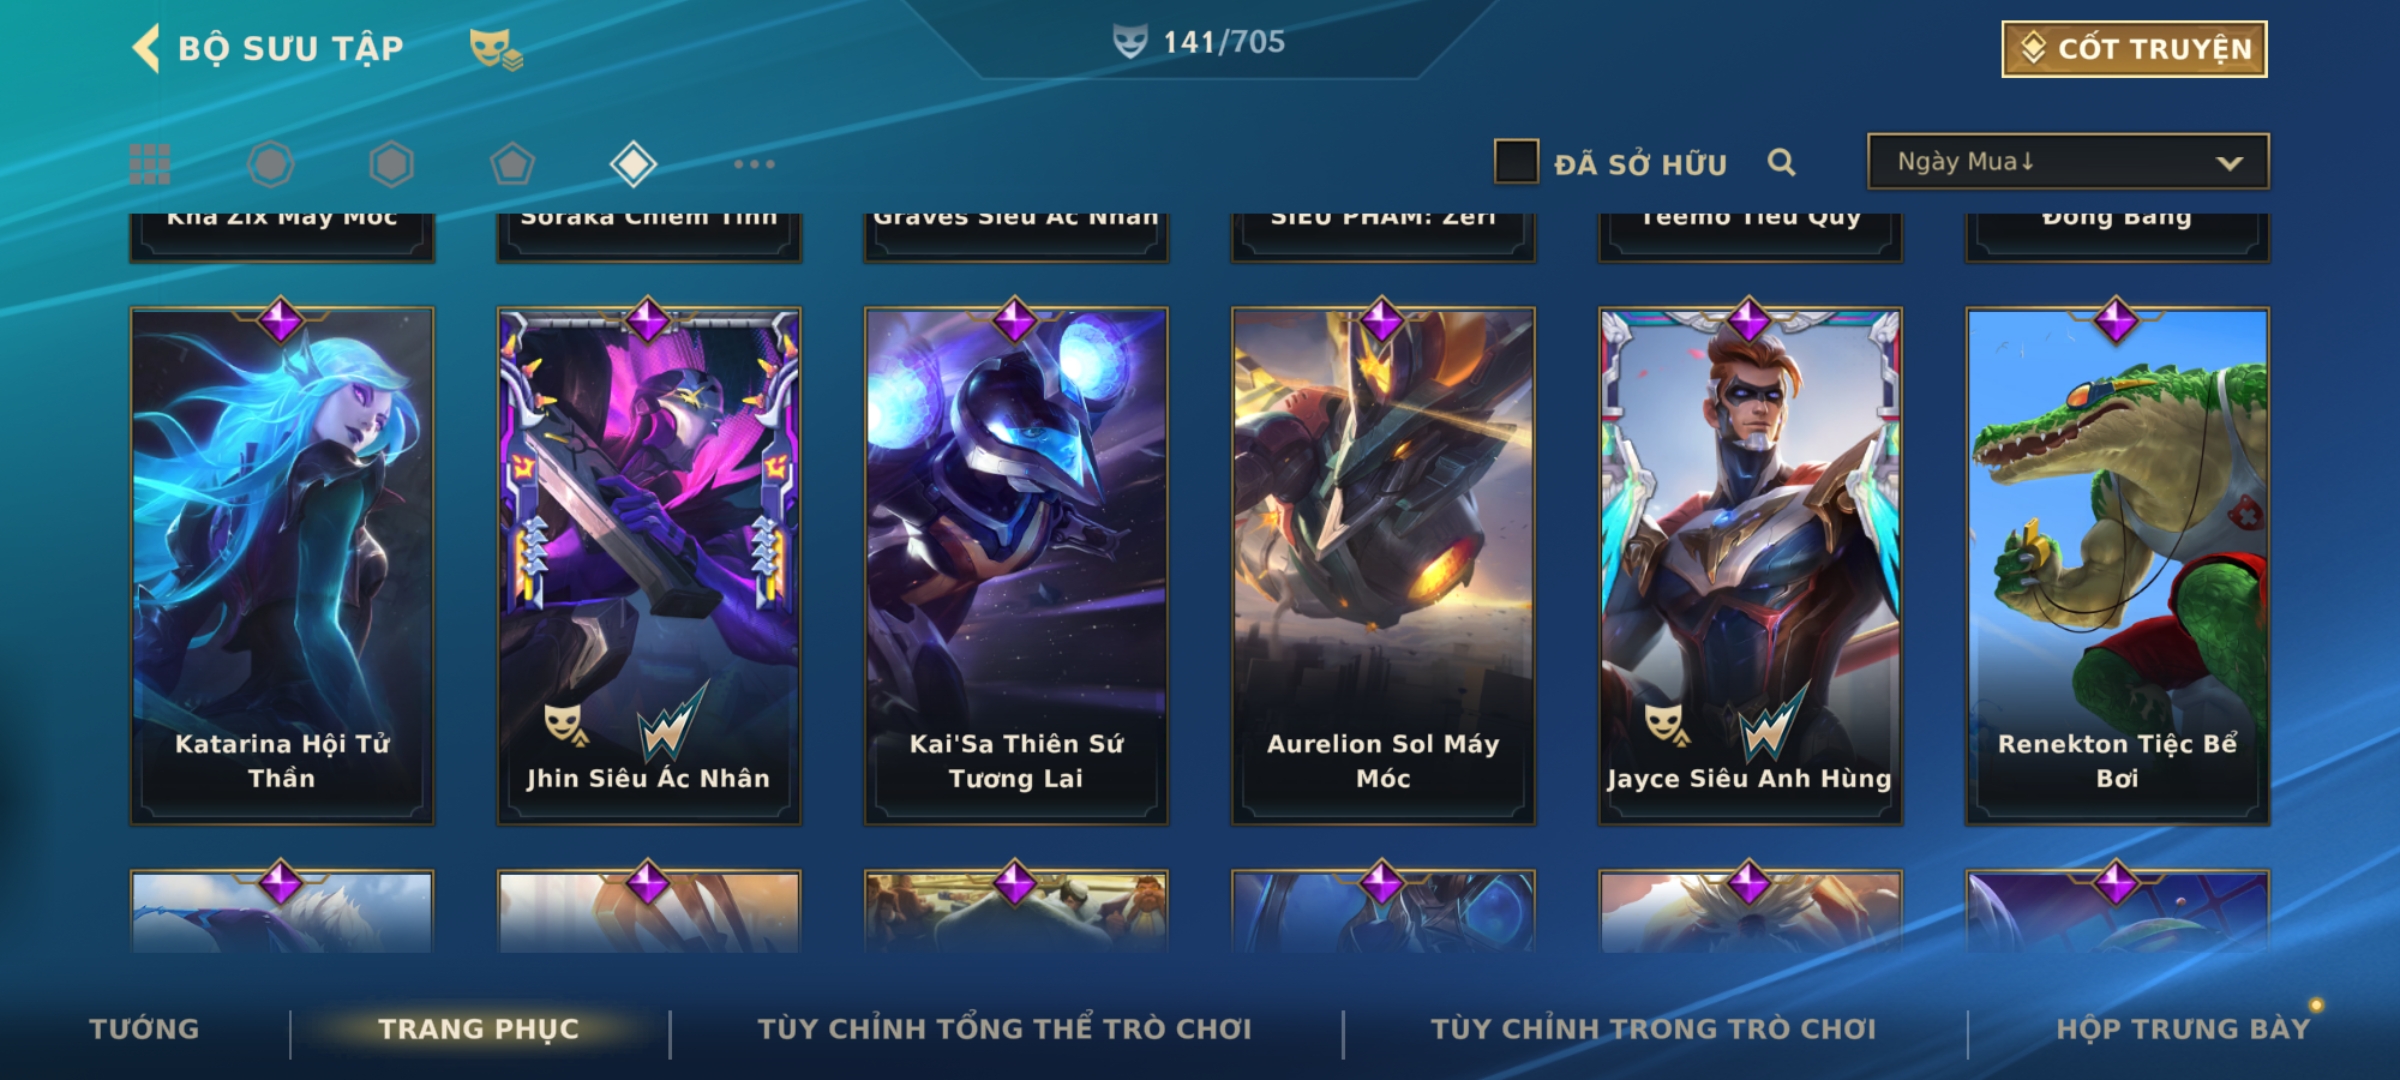This screenshot has height=1080, width=2400.
Task: Open the Jhin Siêu Ác Nhân skin card
Action: point(649,566)
